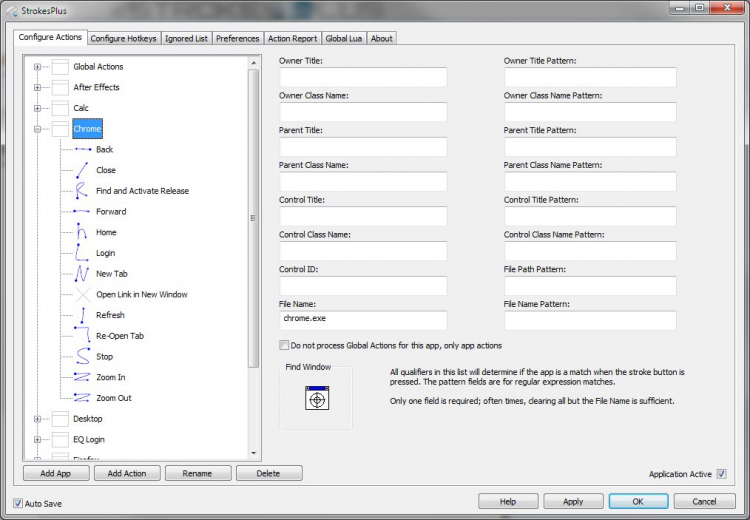Screen dimensions: 750x520
Task: Click the Refresh gesture vertical stroke icon
Action: coord(83,315)
